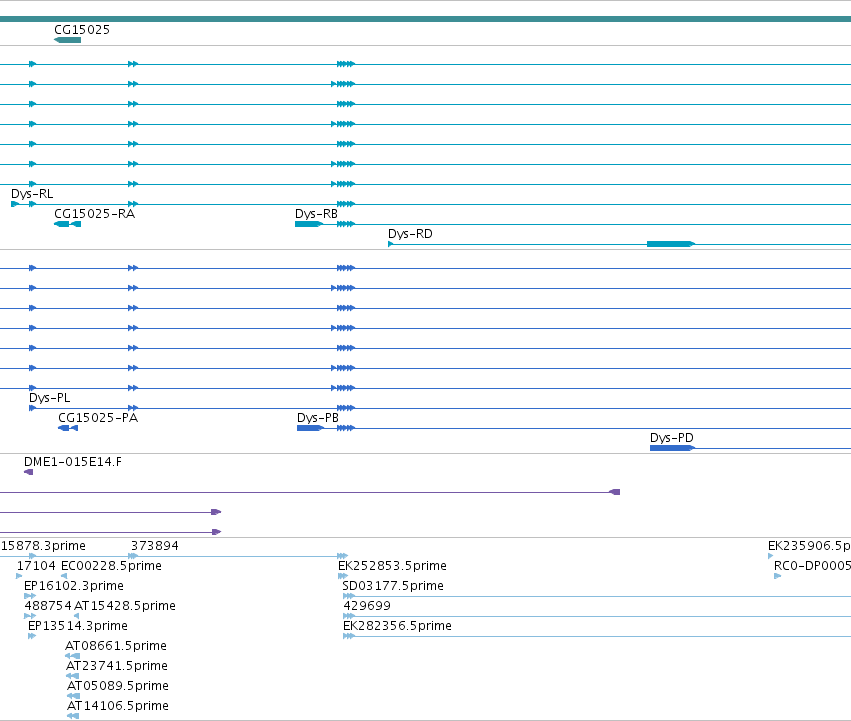The width and height of the screenshot is (851, 721).
Task: Select the arrow glyph under EK282356.5prime
Action: [349, 636]
